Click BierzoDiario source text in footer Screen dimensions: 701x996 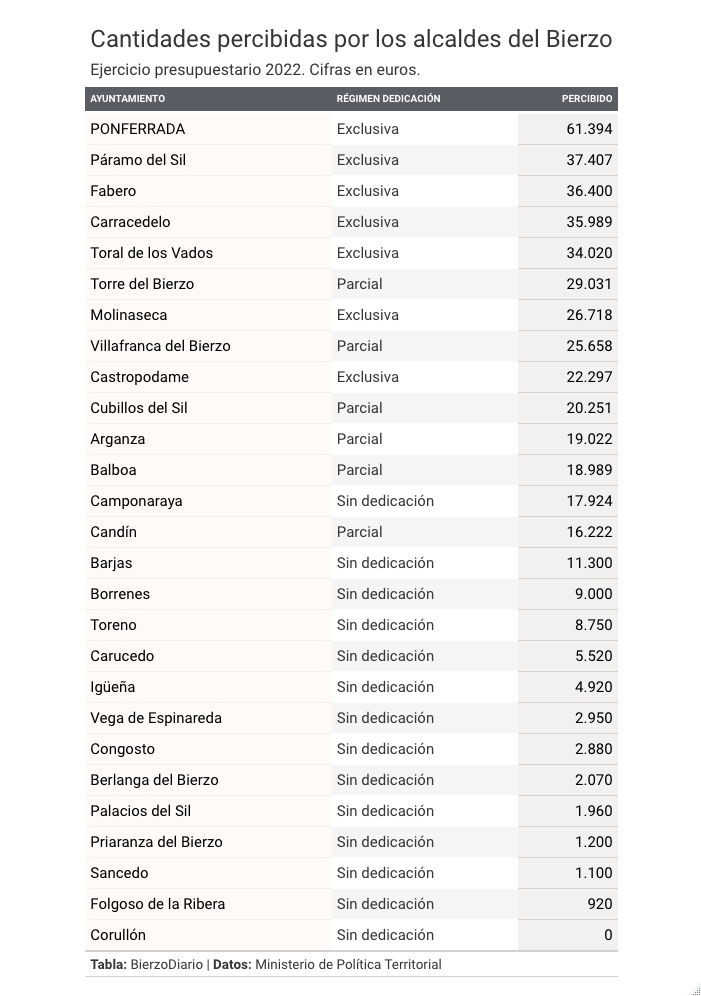[166, 964]
